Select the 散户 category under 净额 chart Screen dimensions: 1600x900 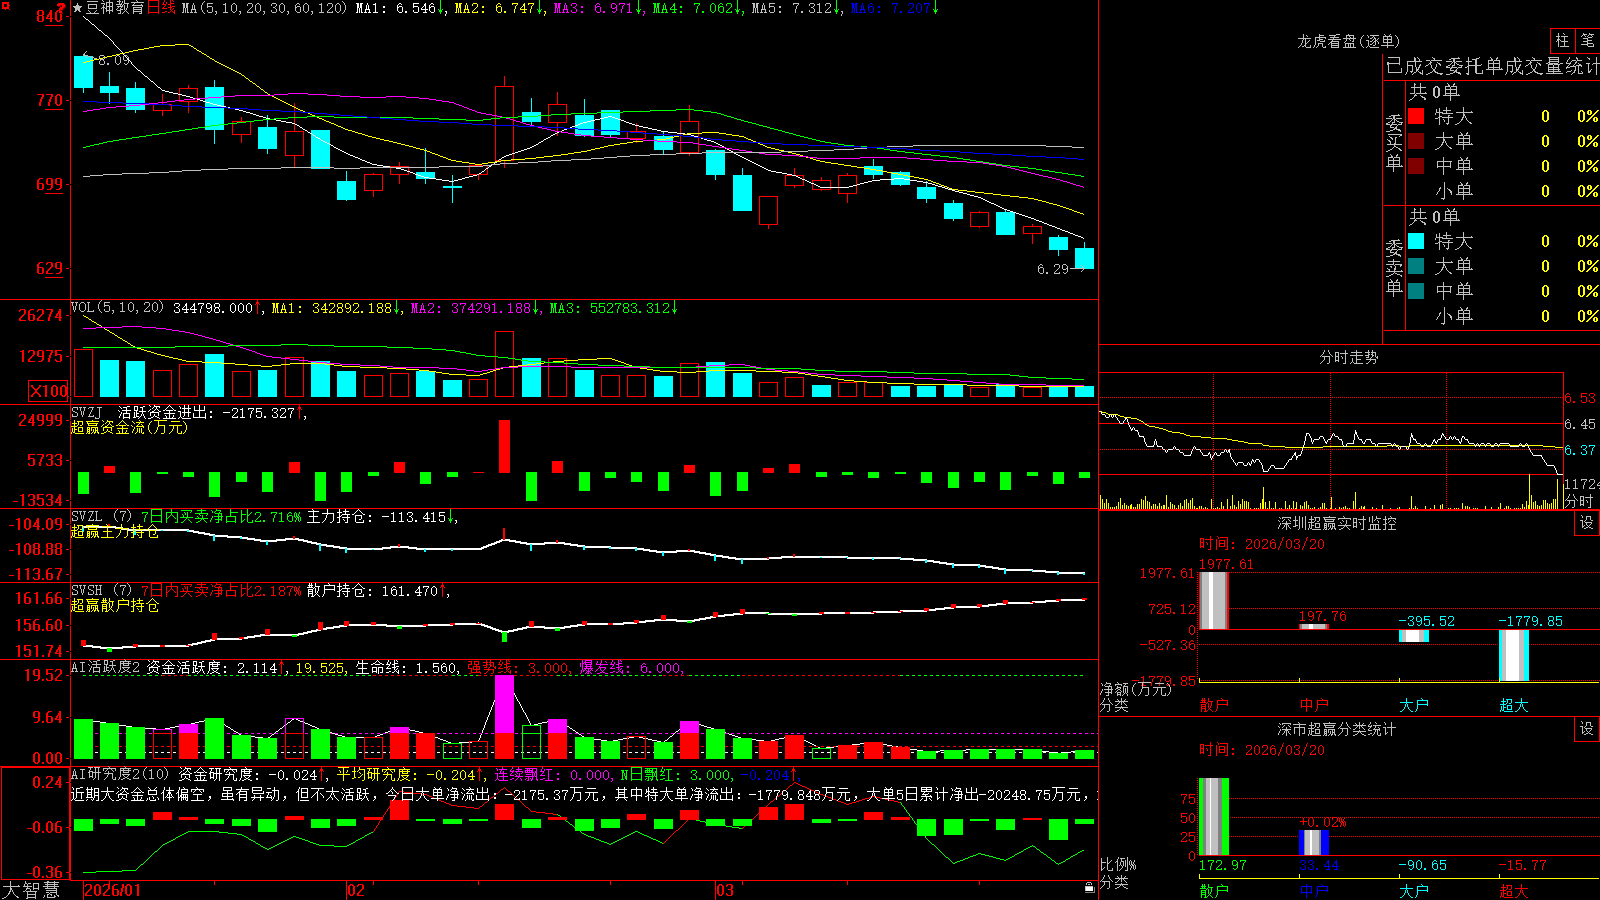pyautogui.click(x=1214, y=705)
